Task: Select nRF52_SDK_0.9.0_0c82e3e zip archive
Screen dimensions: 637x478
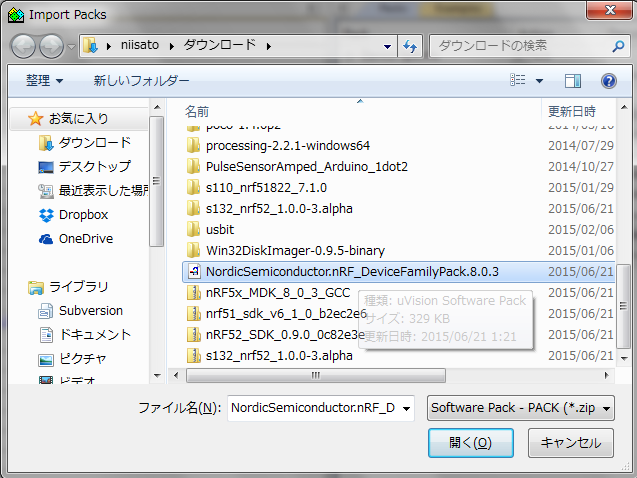Action: [x=285, y=335]
